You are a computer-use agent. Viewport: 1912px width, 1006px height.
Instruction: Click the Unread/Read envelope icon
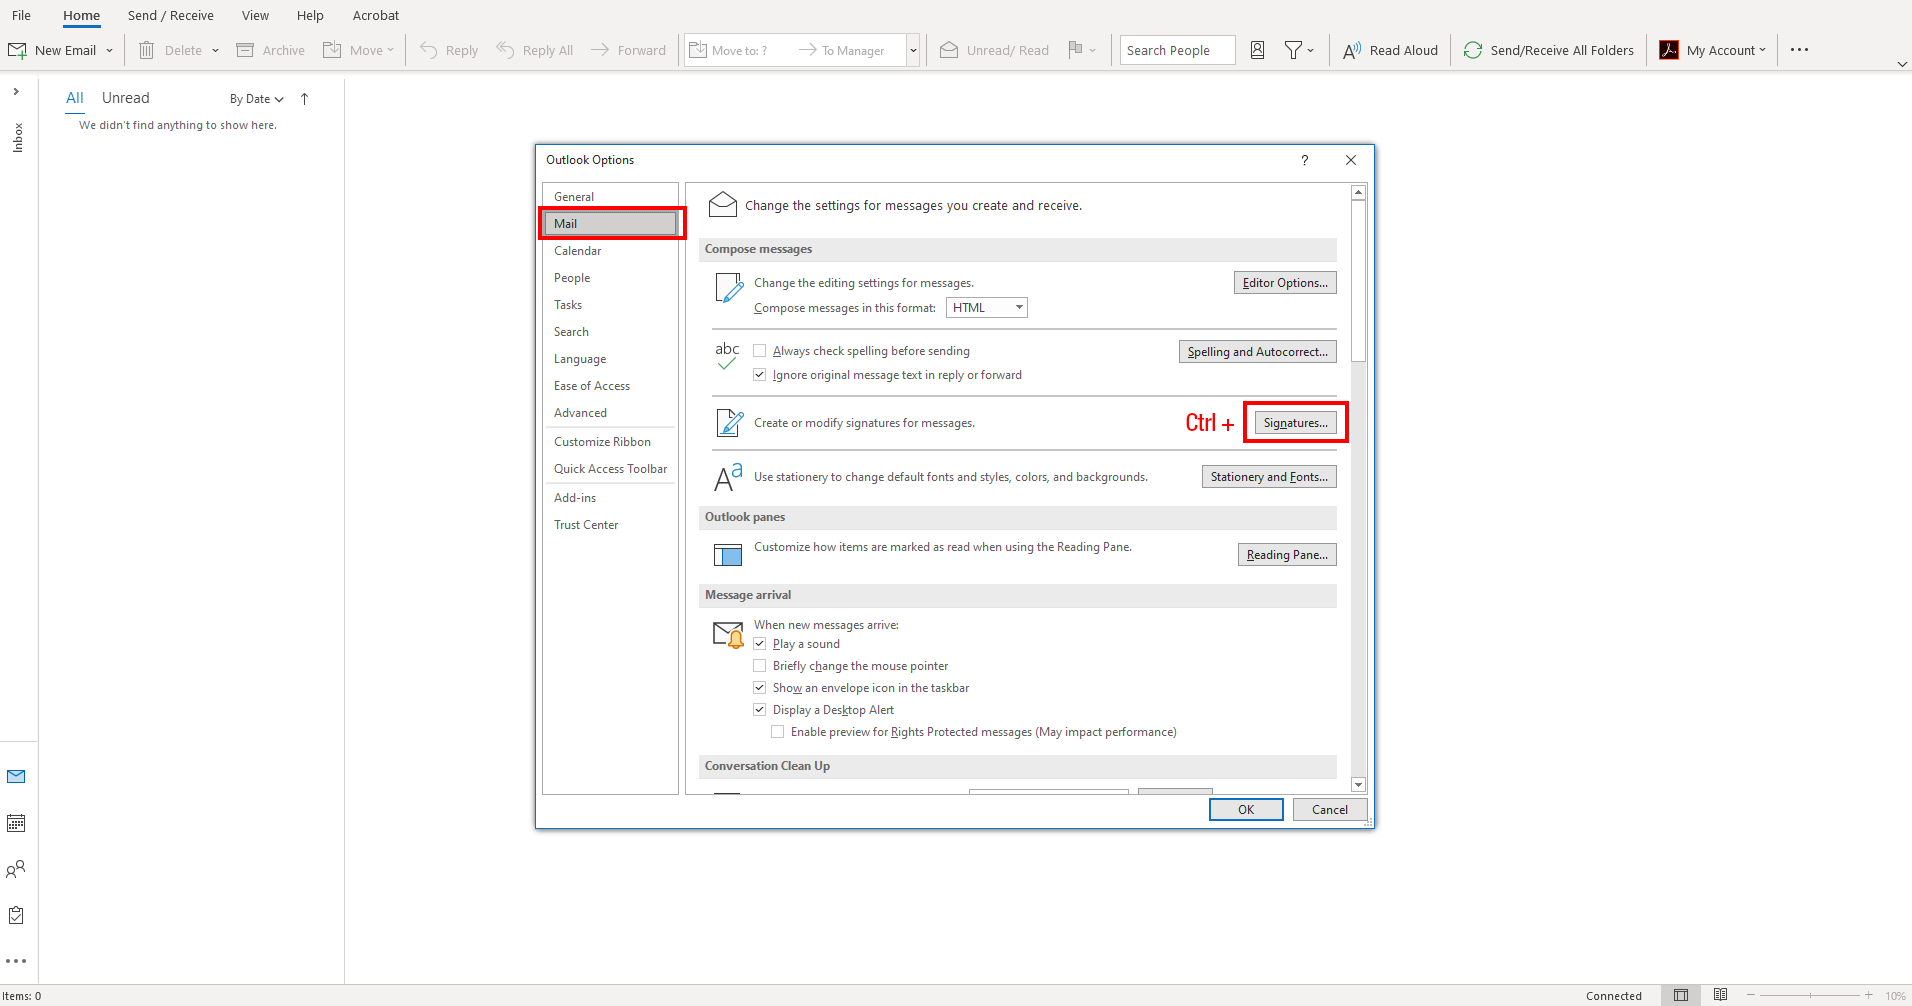coord(949,50)
